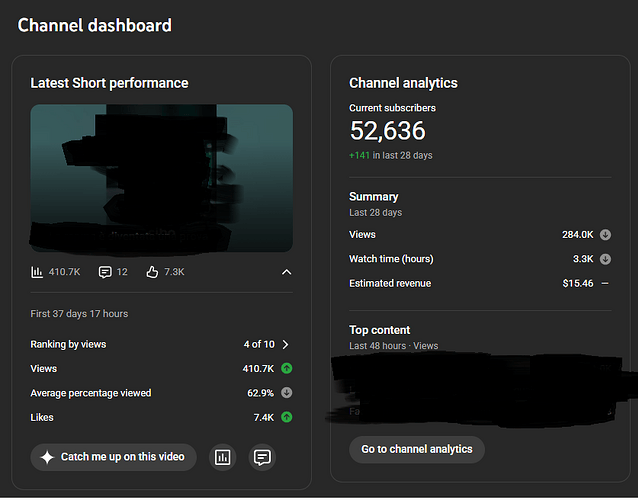Click the comments icon showing 12
This screenshot has width=638, height=500.
point(105,272)
